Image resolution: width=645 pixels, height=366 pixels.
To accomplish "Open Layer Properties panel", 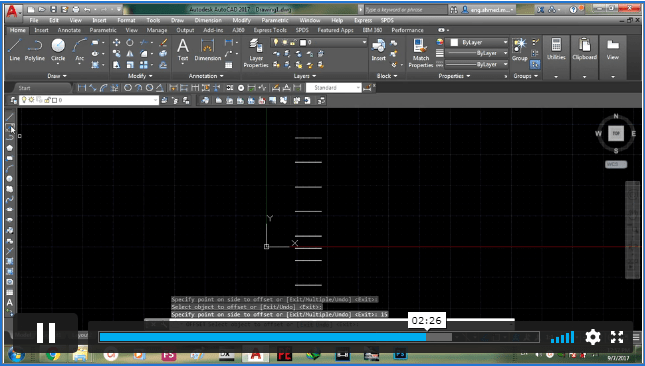I will click(256, 53).
